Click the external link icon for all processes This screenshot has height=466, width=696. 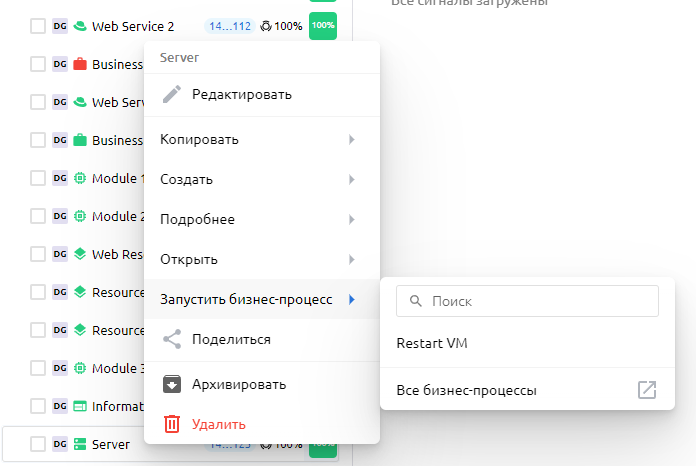tap(647, 390)
